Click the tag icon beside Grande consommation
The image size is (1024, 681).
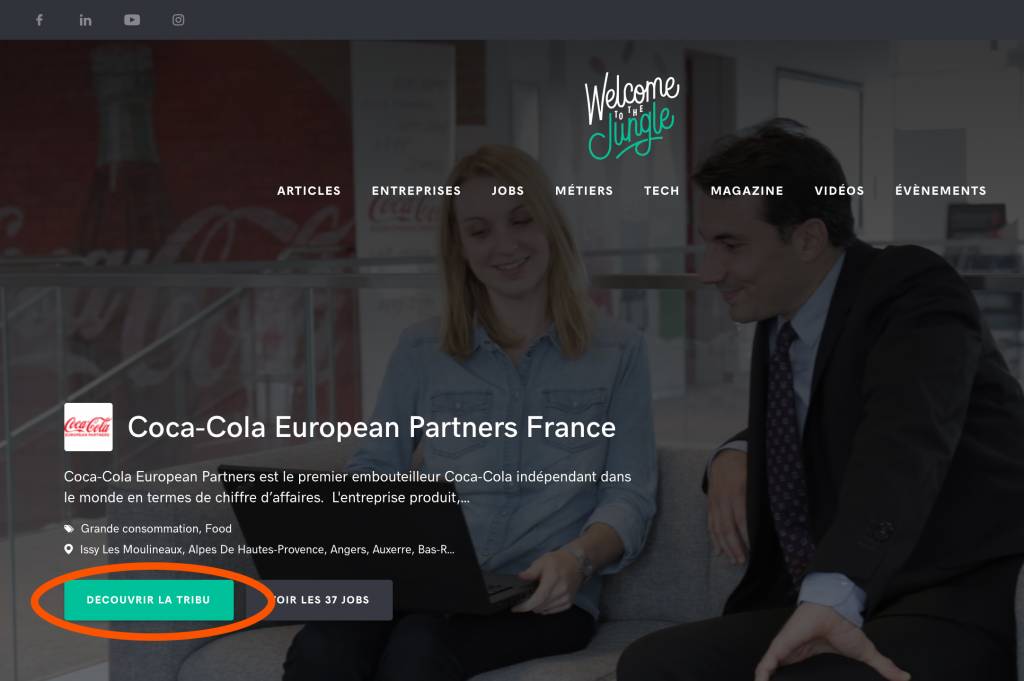point(69,529)
